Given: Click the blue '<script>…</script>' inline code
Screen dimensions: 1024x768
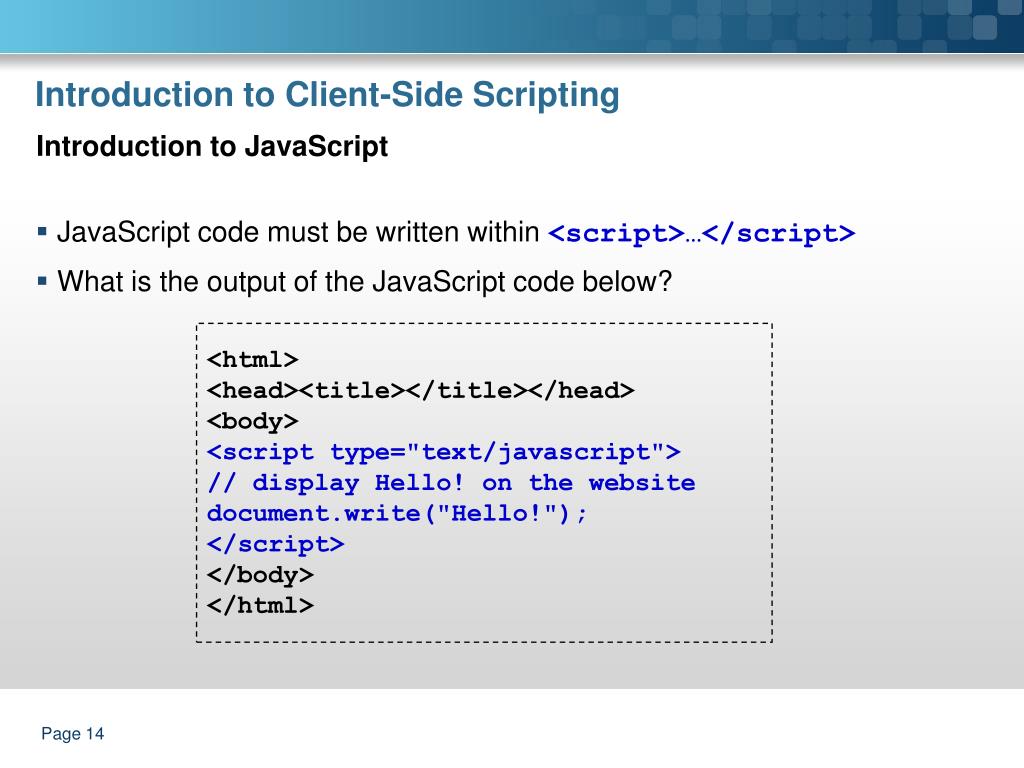Looking at the screenshot, I should tap(701, 233).
